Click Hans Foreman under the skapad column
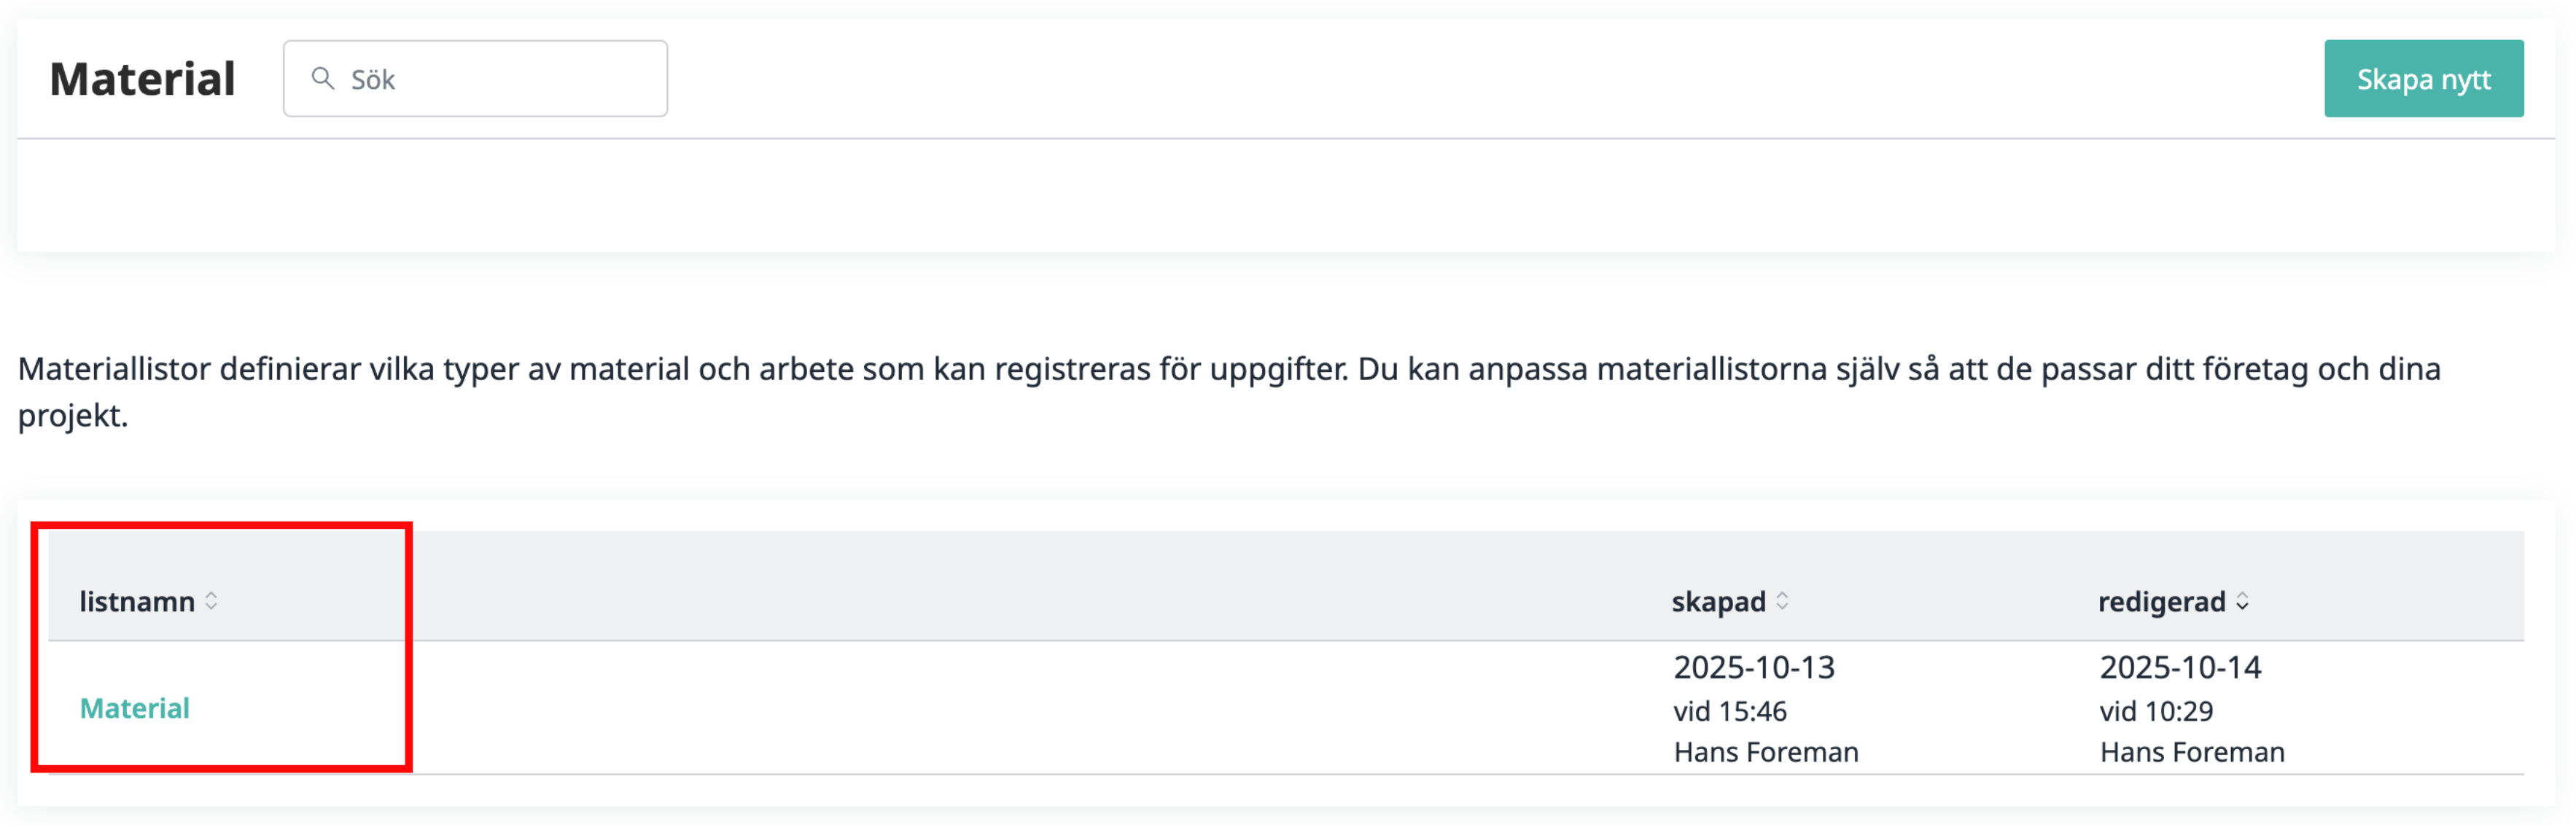The width and height of the screenshot is (2576, 825). (x=1766, y=752)
